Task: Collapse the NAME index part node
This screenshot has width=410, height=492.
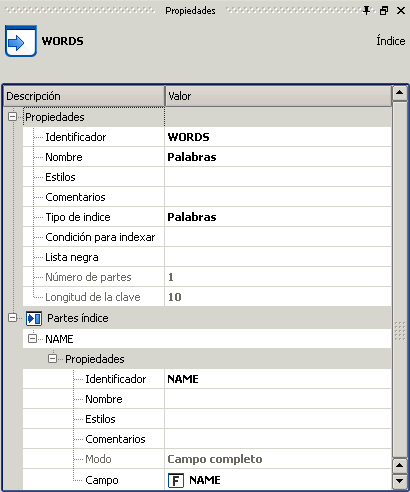Action: coord(32,339)
